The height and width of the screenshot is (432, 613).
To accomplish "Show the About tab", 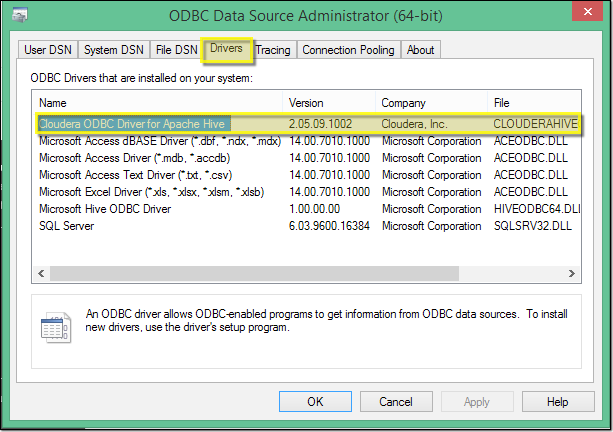I will click(421, 50).
